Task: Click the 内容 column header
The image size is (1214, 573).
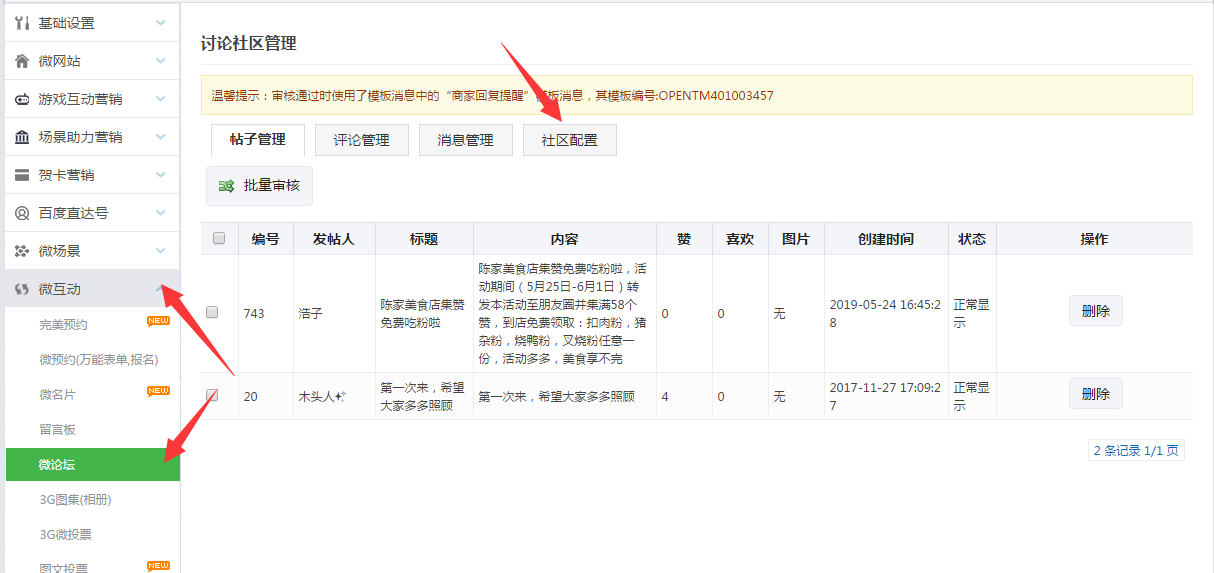Action: click(x=565, y=240)
